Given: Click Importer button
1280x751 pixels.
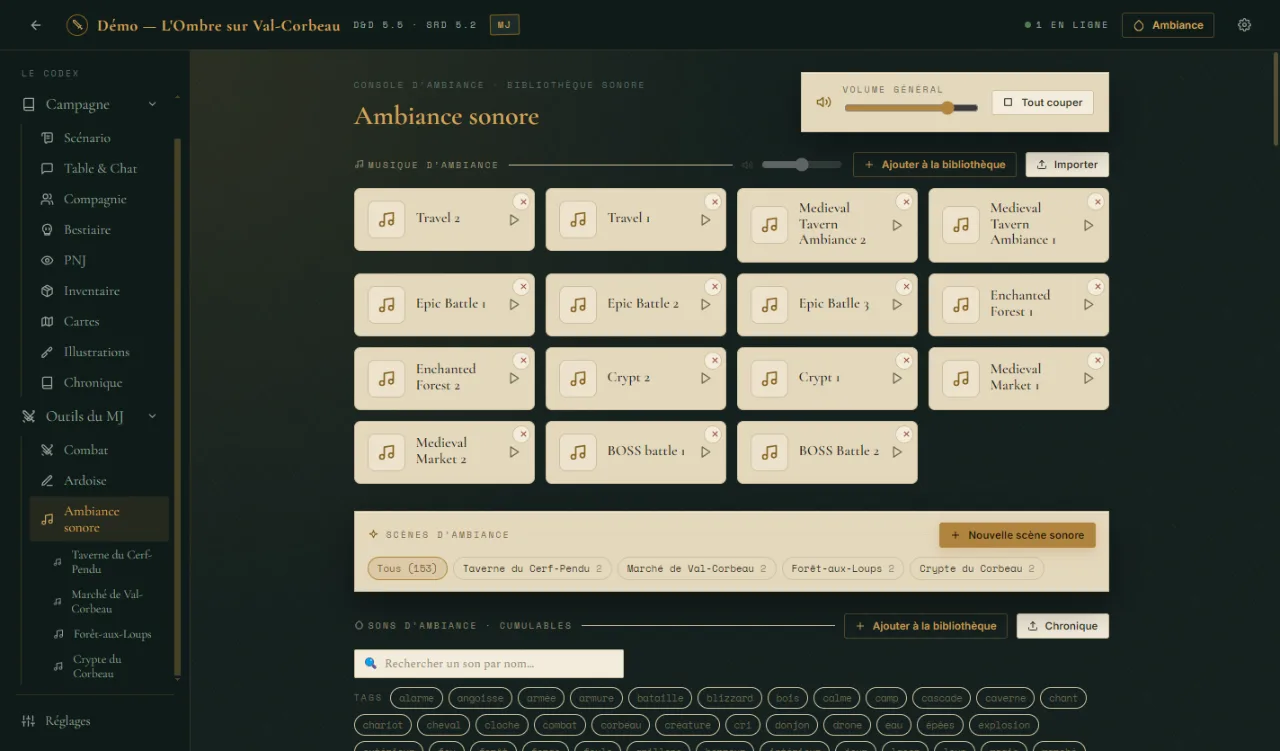Looking at the screenshot, I should tap(1067, 165).
